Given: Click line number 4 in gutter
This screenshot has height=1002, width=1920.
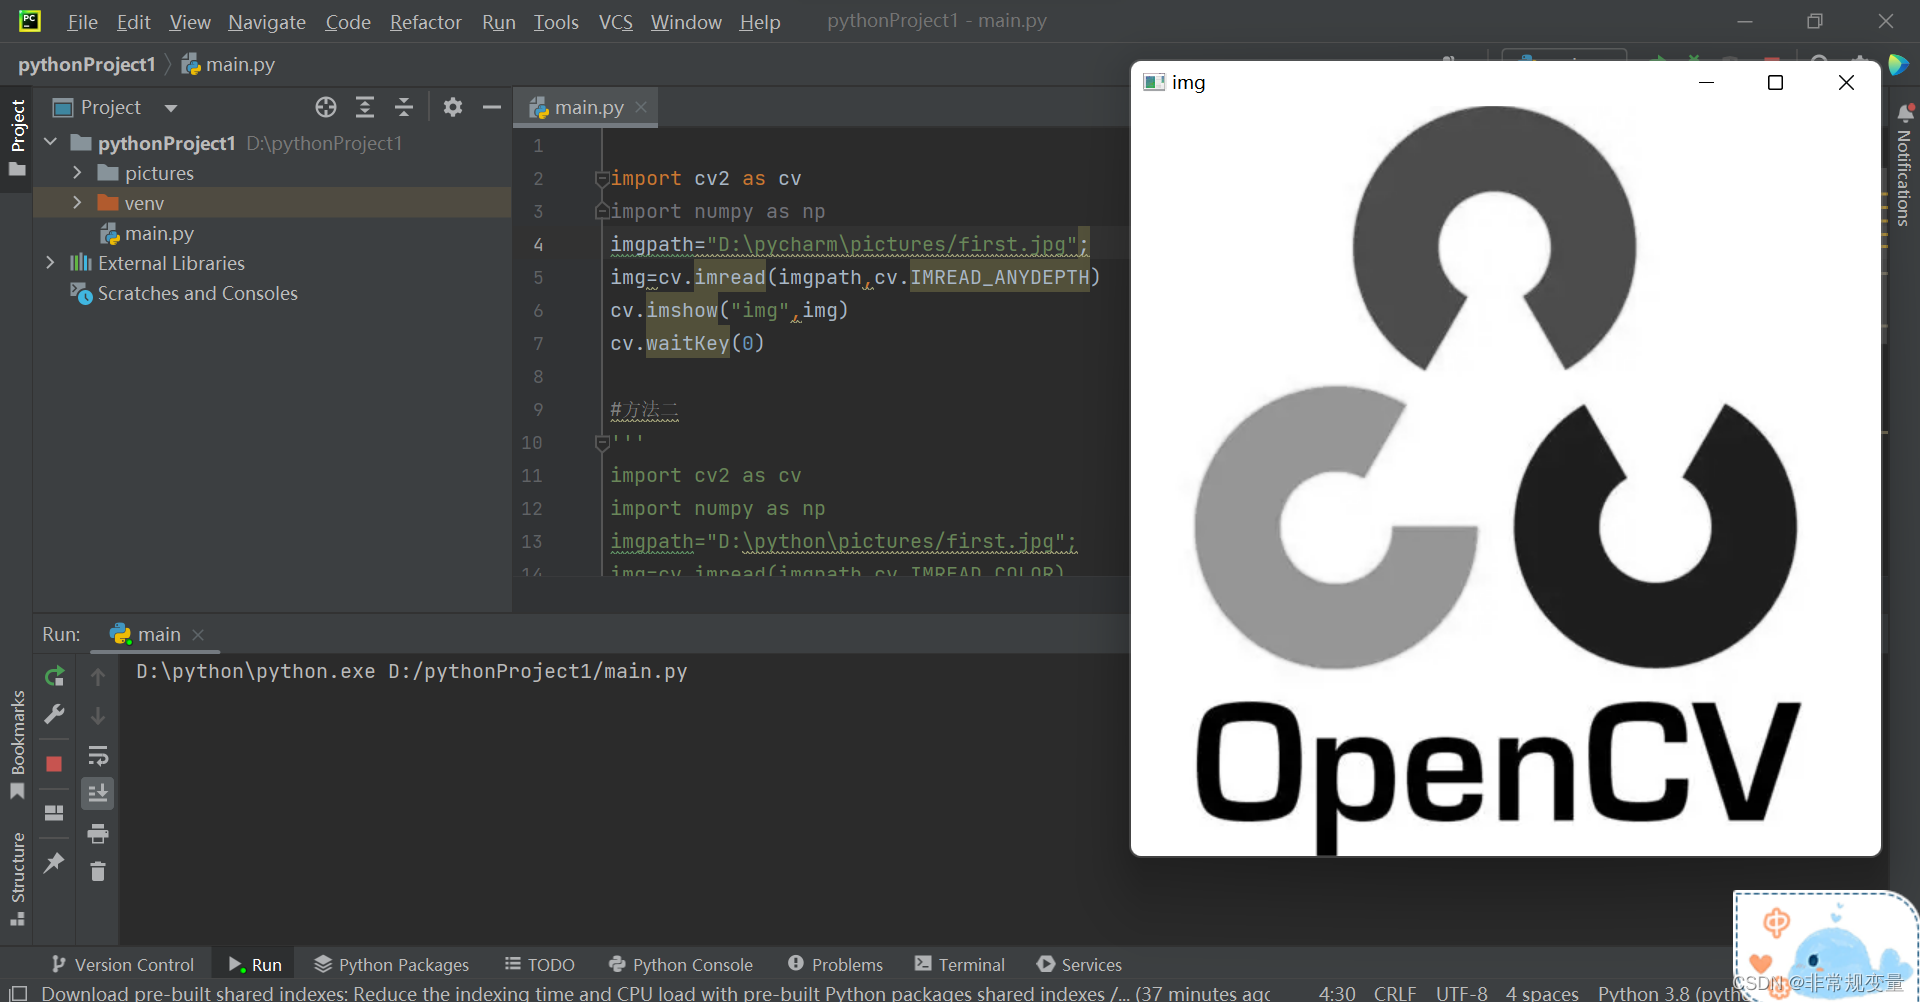Looking at the screenshot, I should tap(538, 245).
